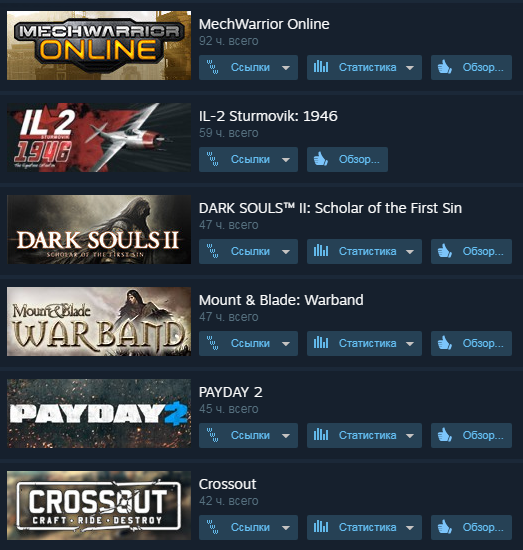Screen dimensions: 523x550
Task: Open the PAYDAY 2 title link
Action: click(230, 392)
